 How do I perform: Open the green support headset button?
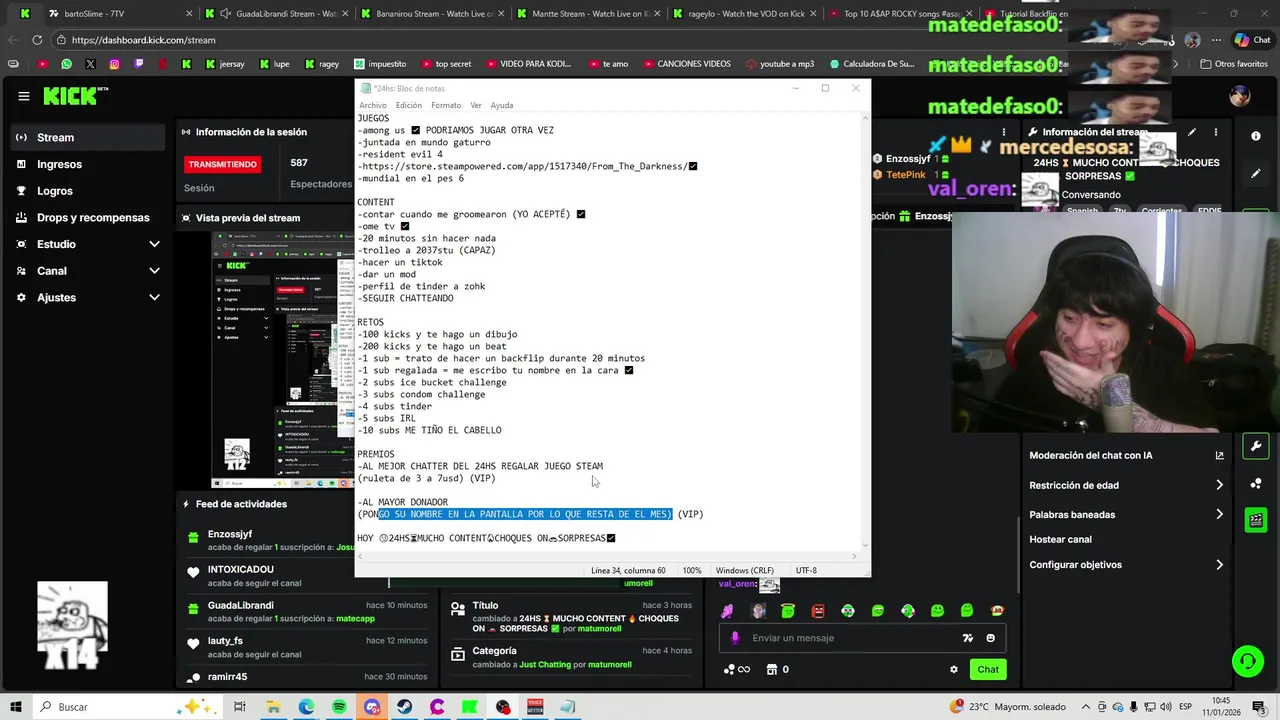(1247, 661)
